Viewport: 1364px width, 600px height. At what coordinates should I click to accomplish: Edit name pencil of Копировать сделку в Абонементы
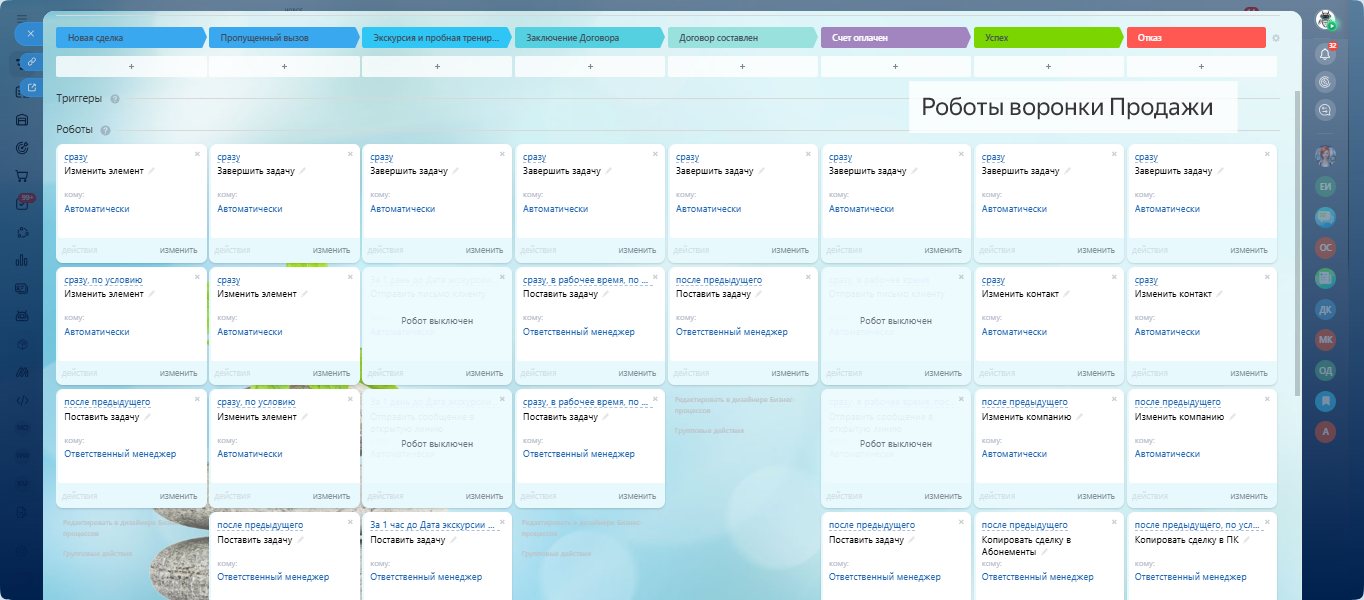point(1043,551)
